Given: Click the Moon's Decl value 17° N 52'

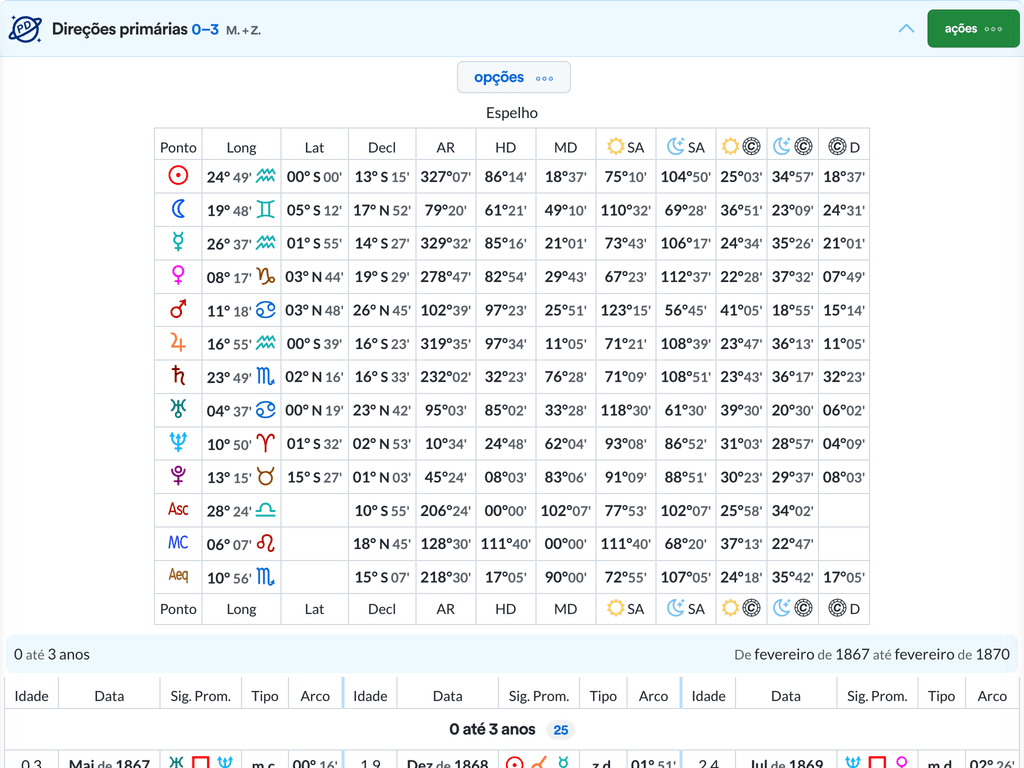Looking at the screenshot, I should click(382, 210).
